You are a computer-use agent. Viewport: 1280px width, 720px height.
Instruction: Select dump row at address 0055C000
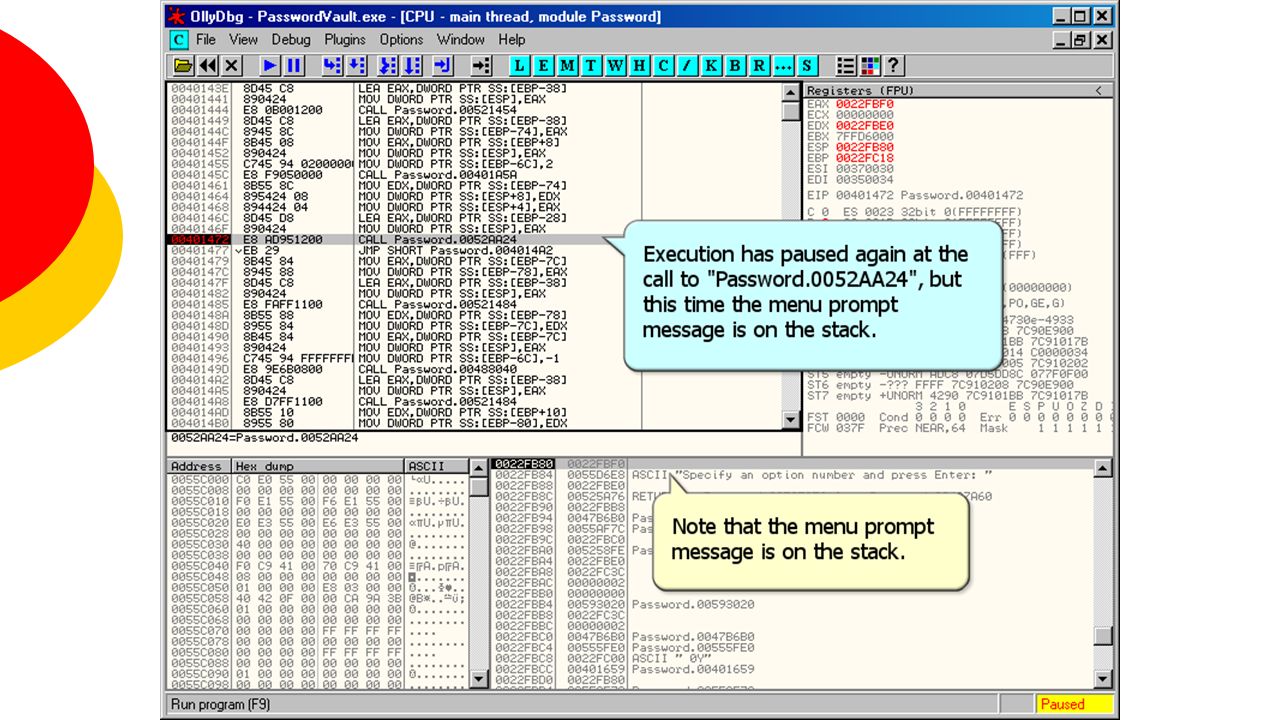(318, 480)
